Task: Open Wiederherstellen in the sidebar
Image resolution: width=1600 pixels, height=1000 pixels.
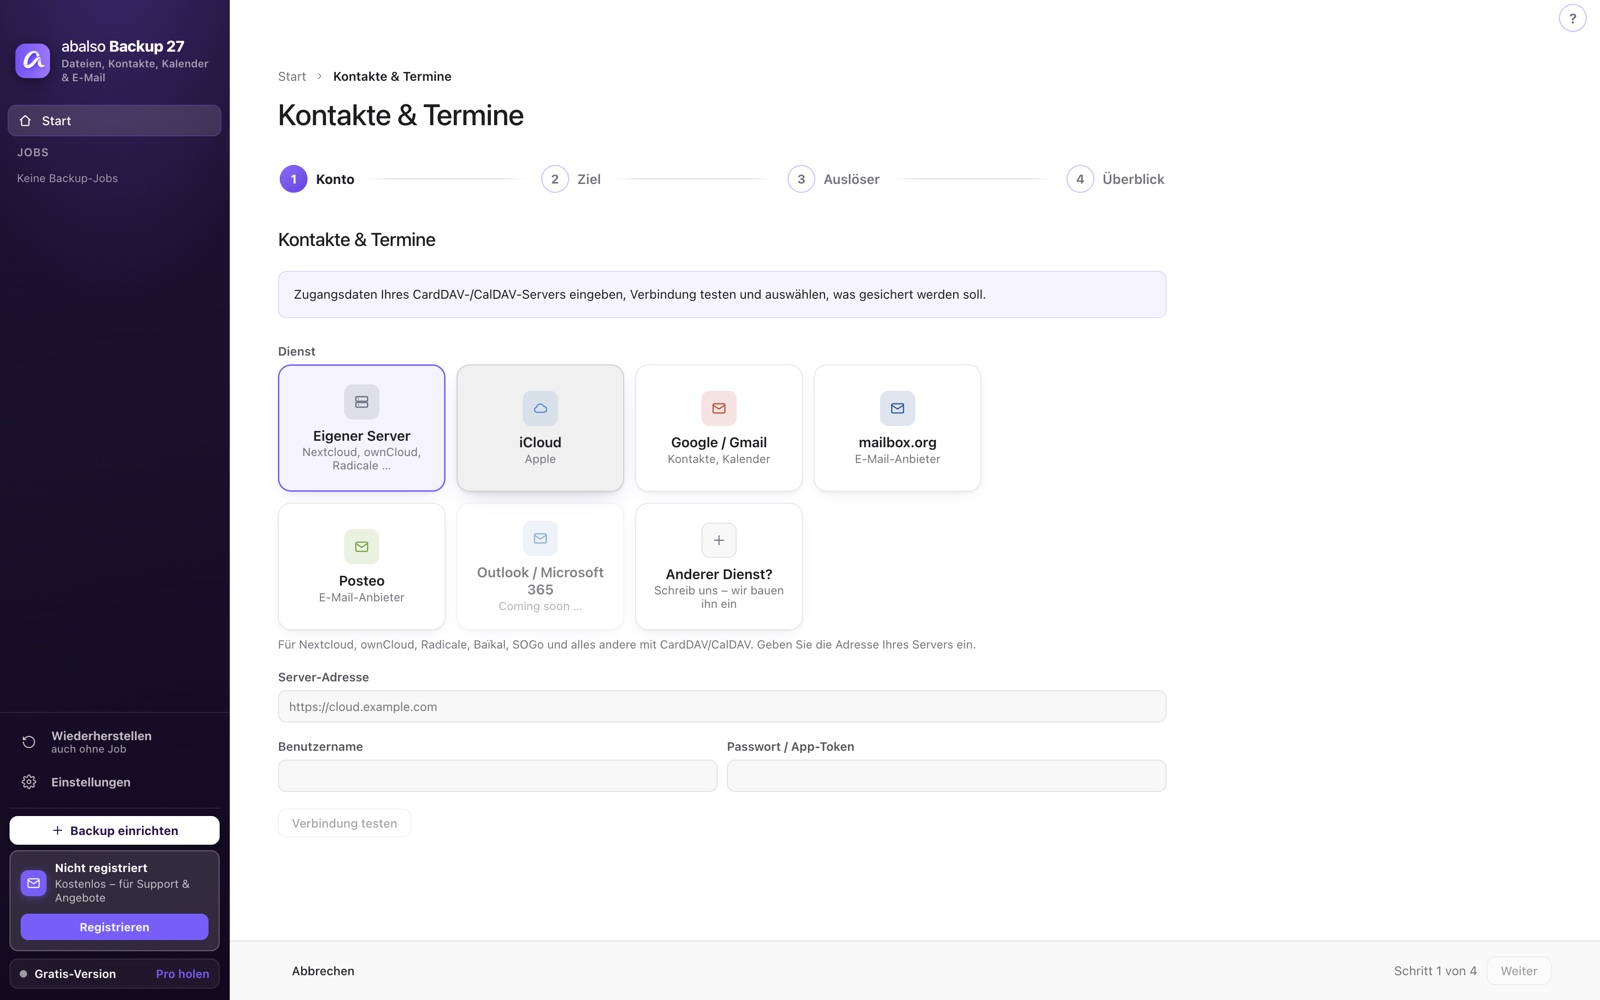Action: click(x=115, y=742)
